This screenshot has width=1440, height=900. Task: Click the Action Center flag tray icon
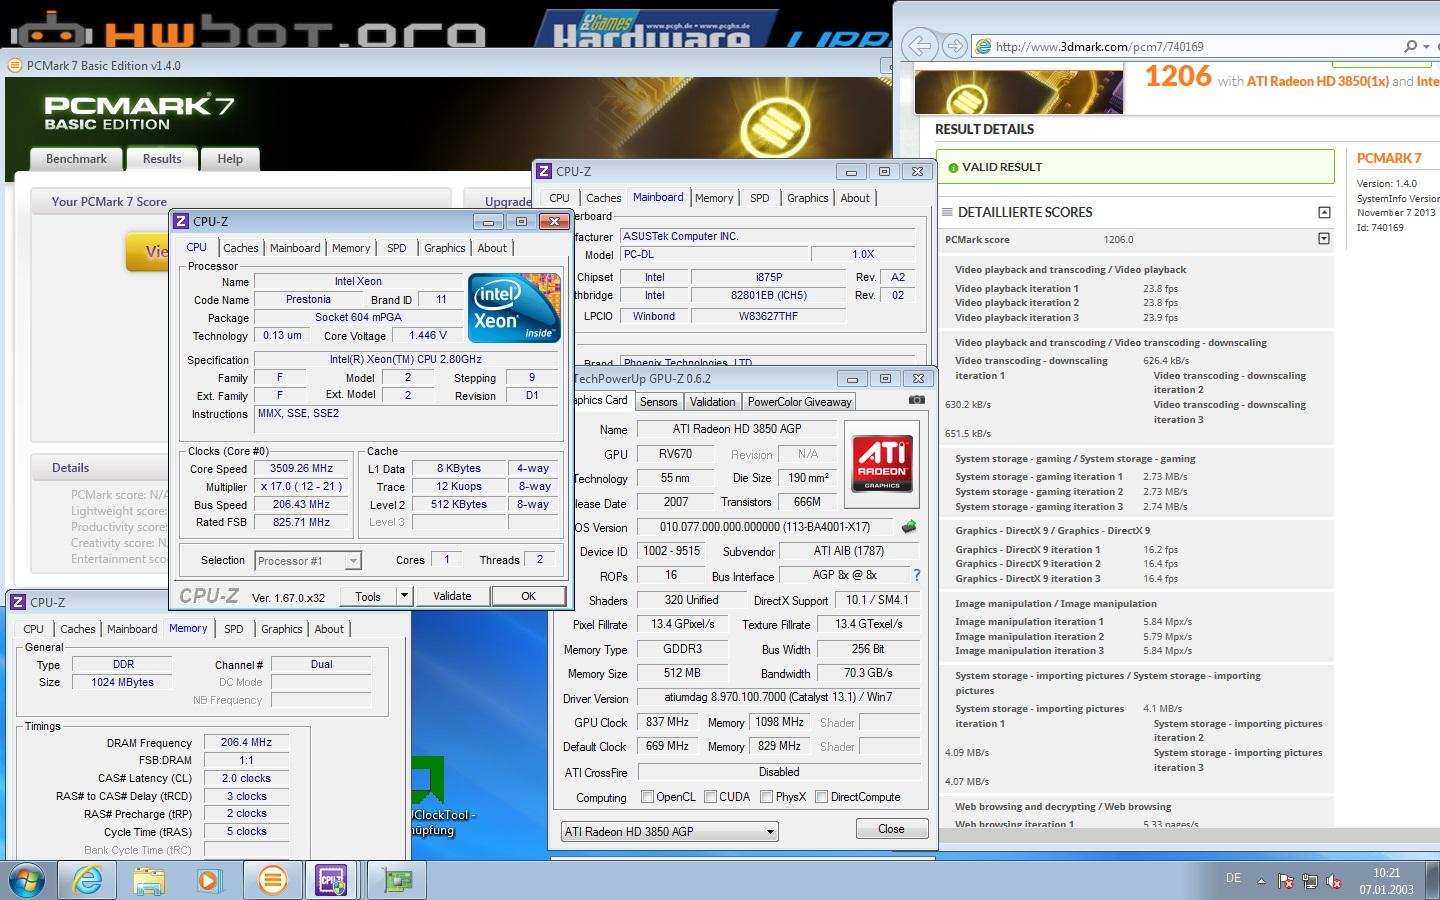click(x=1286, y=881)
